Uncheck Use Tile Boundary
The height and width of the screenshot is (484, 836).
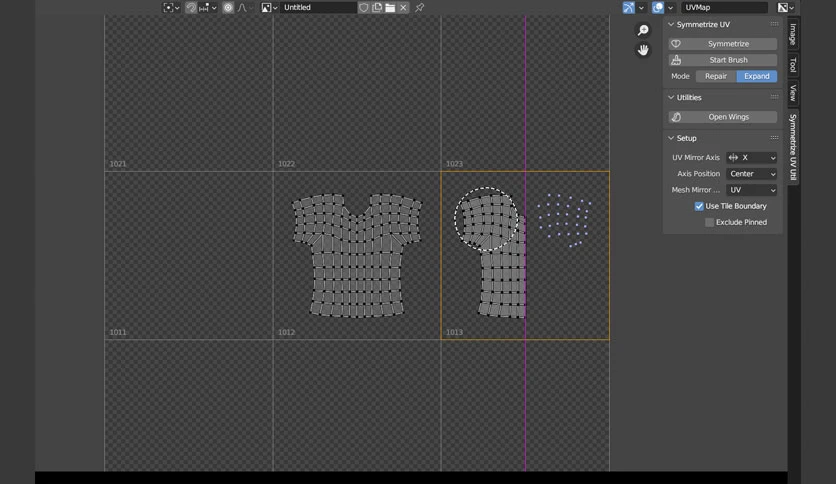[x=699, y=206]
